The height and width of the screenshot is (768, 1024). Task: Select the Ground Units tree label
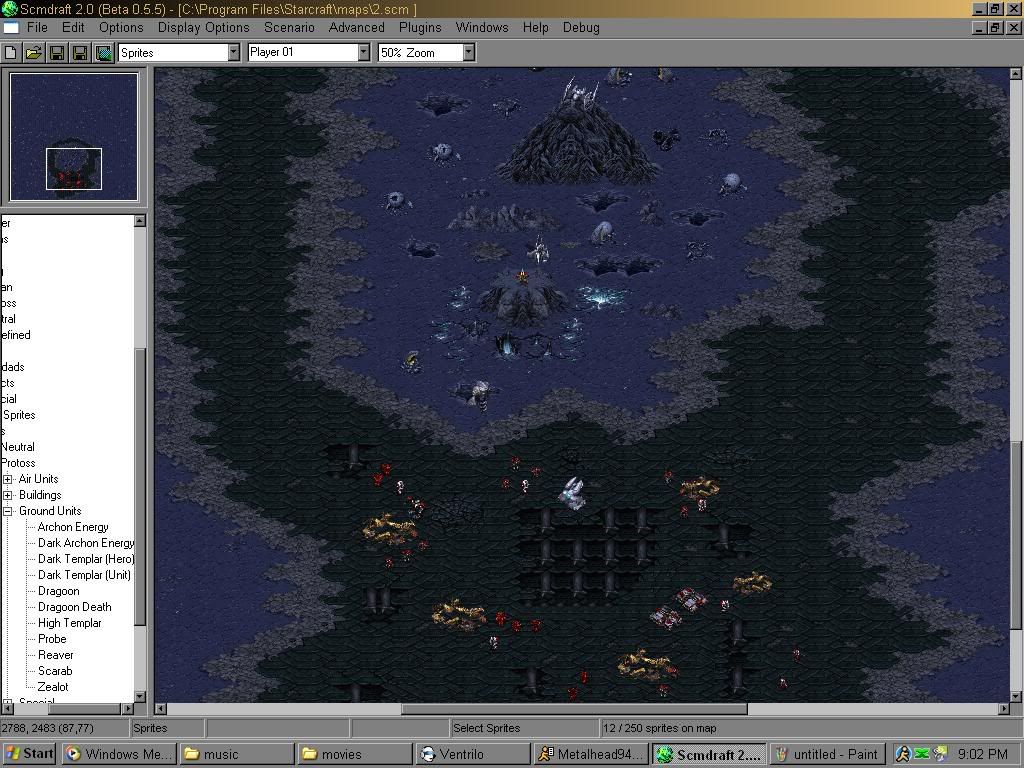pos(50,511)
